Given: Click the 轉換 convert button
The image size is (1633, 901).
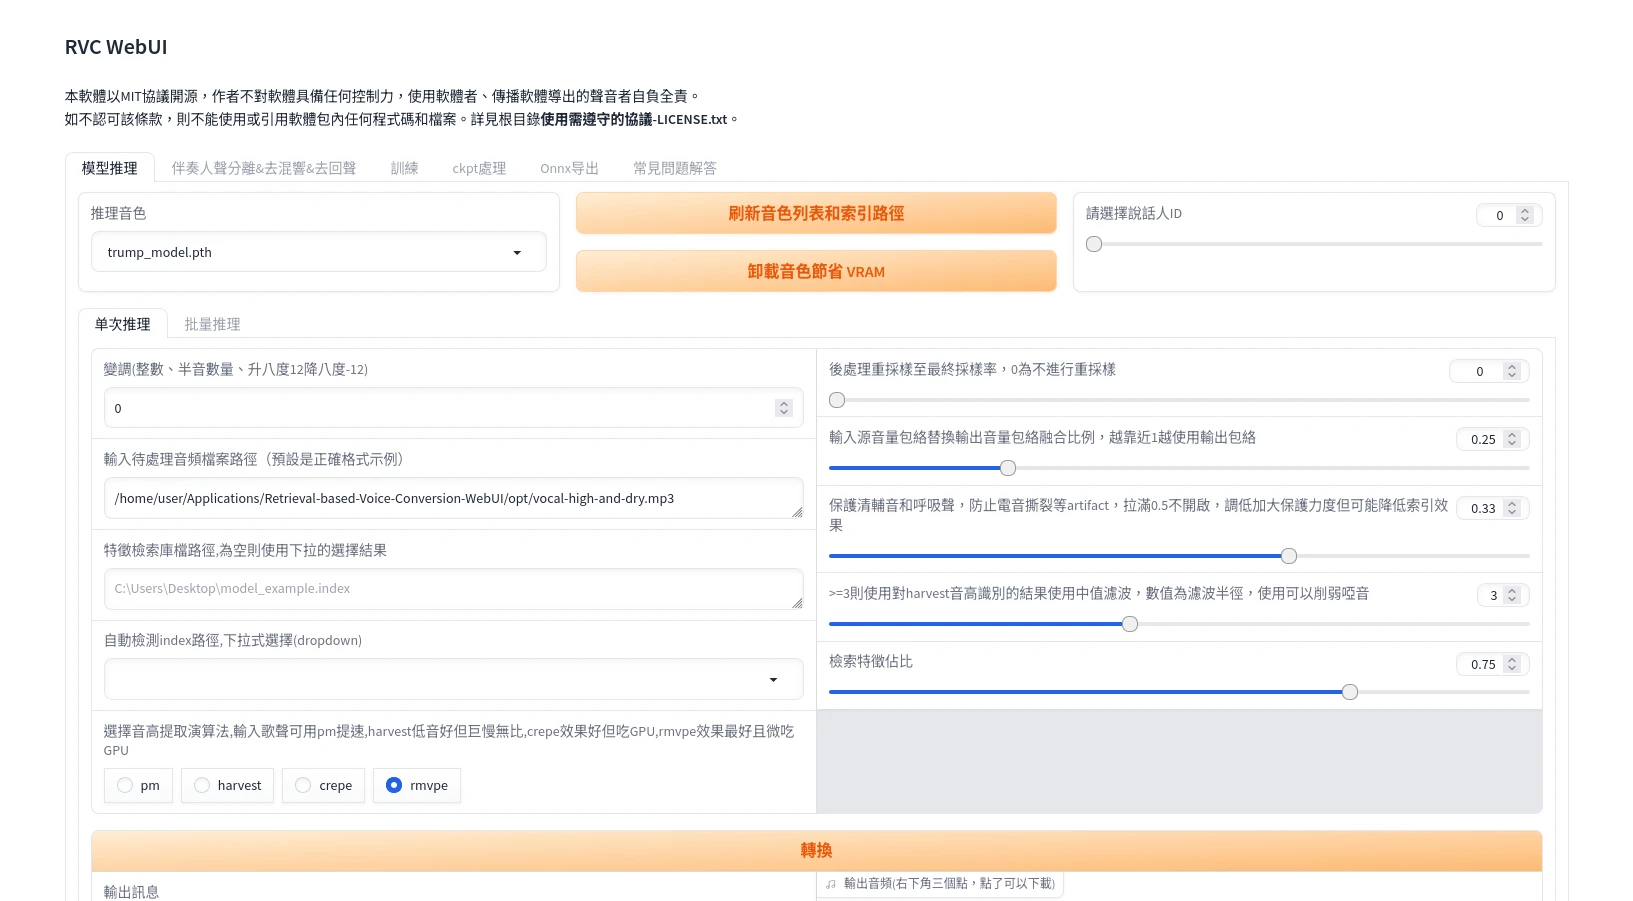Looking at the screenshot, I should (815, 850).
